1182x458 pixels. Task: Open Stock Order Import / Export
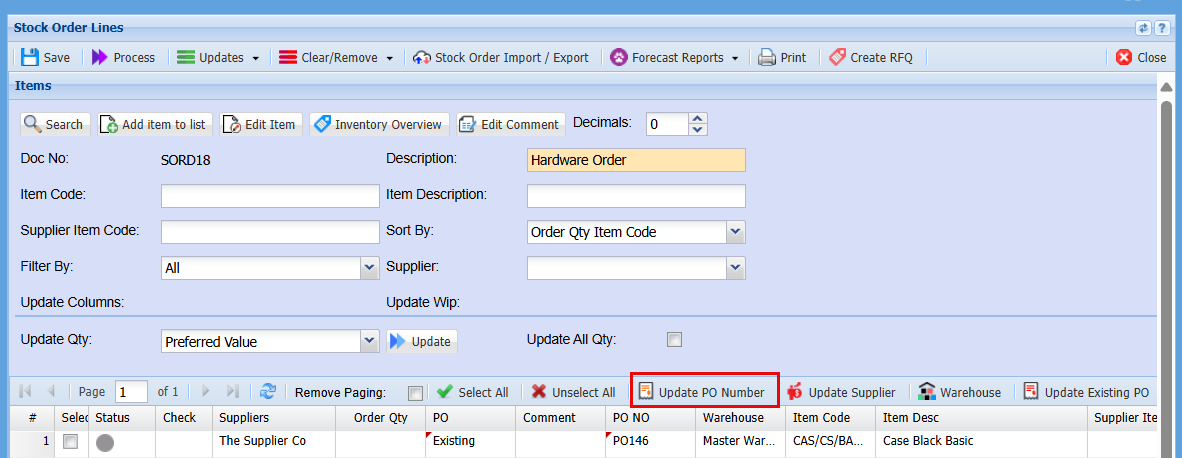pyautogui.click(x=501, y=57)
